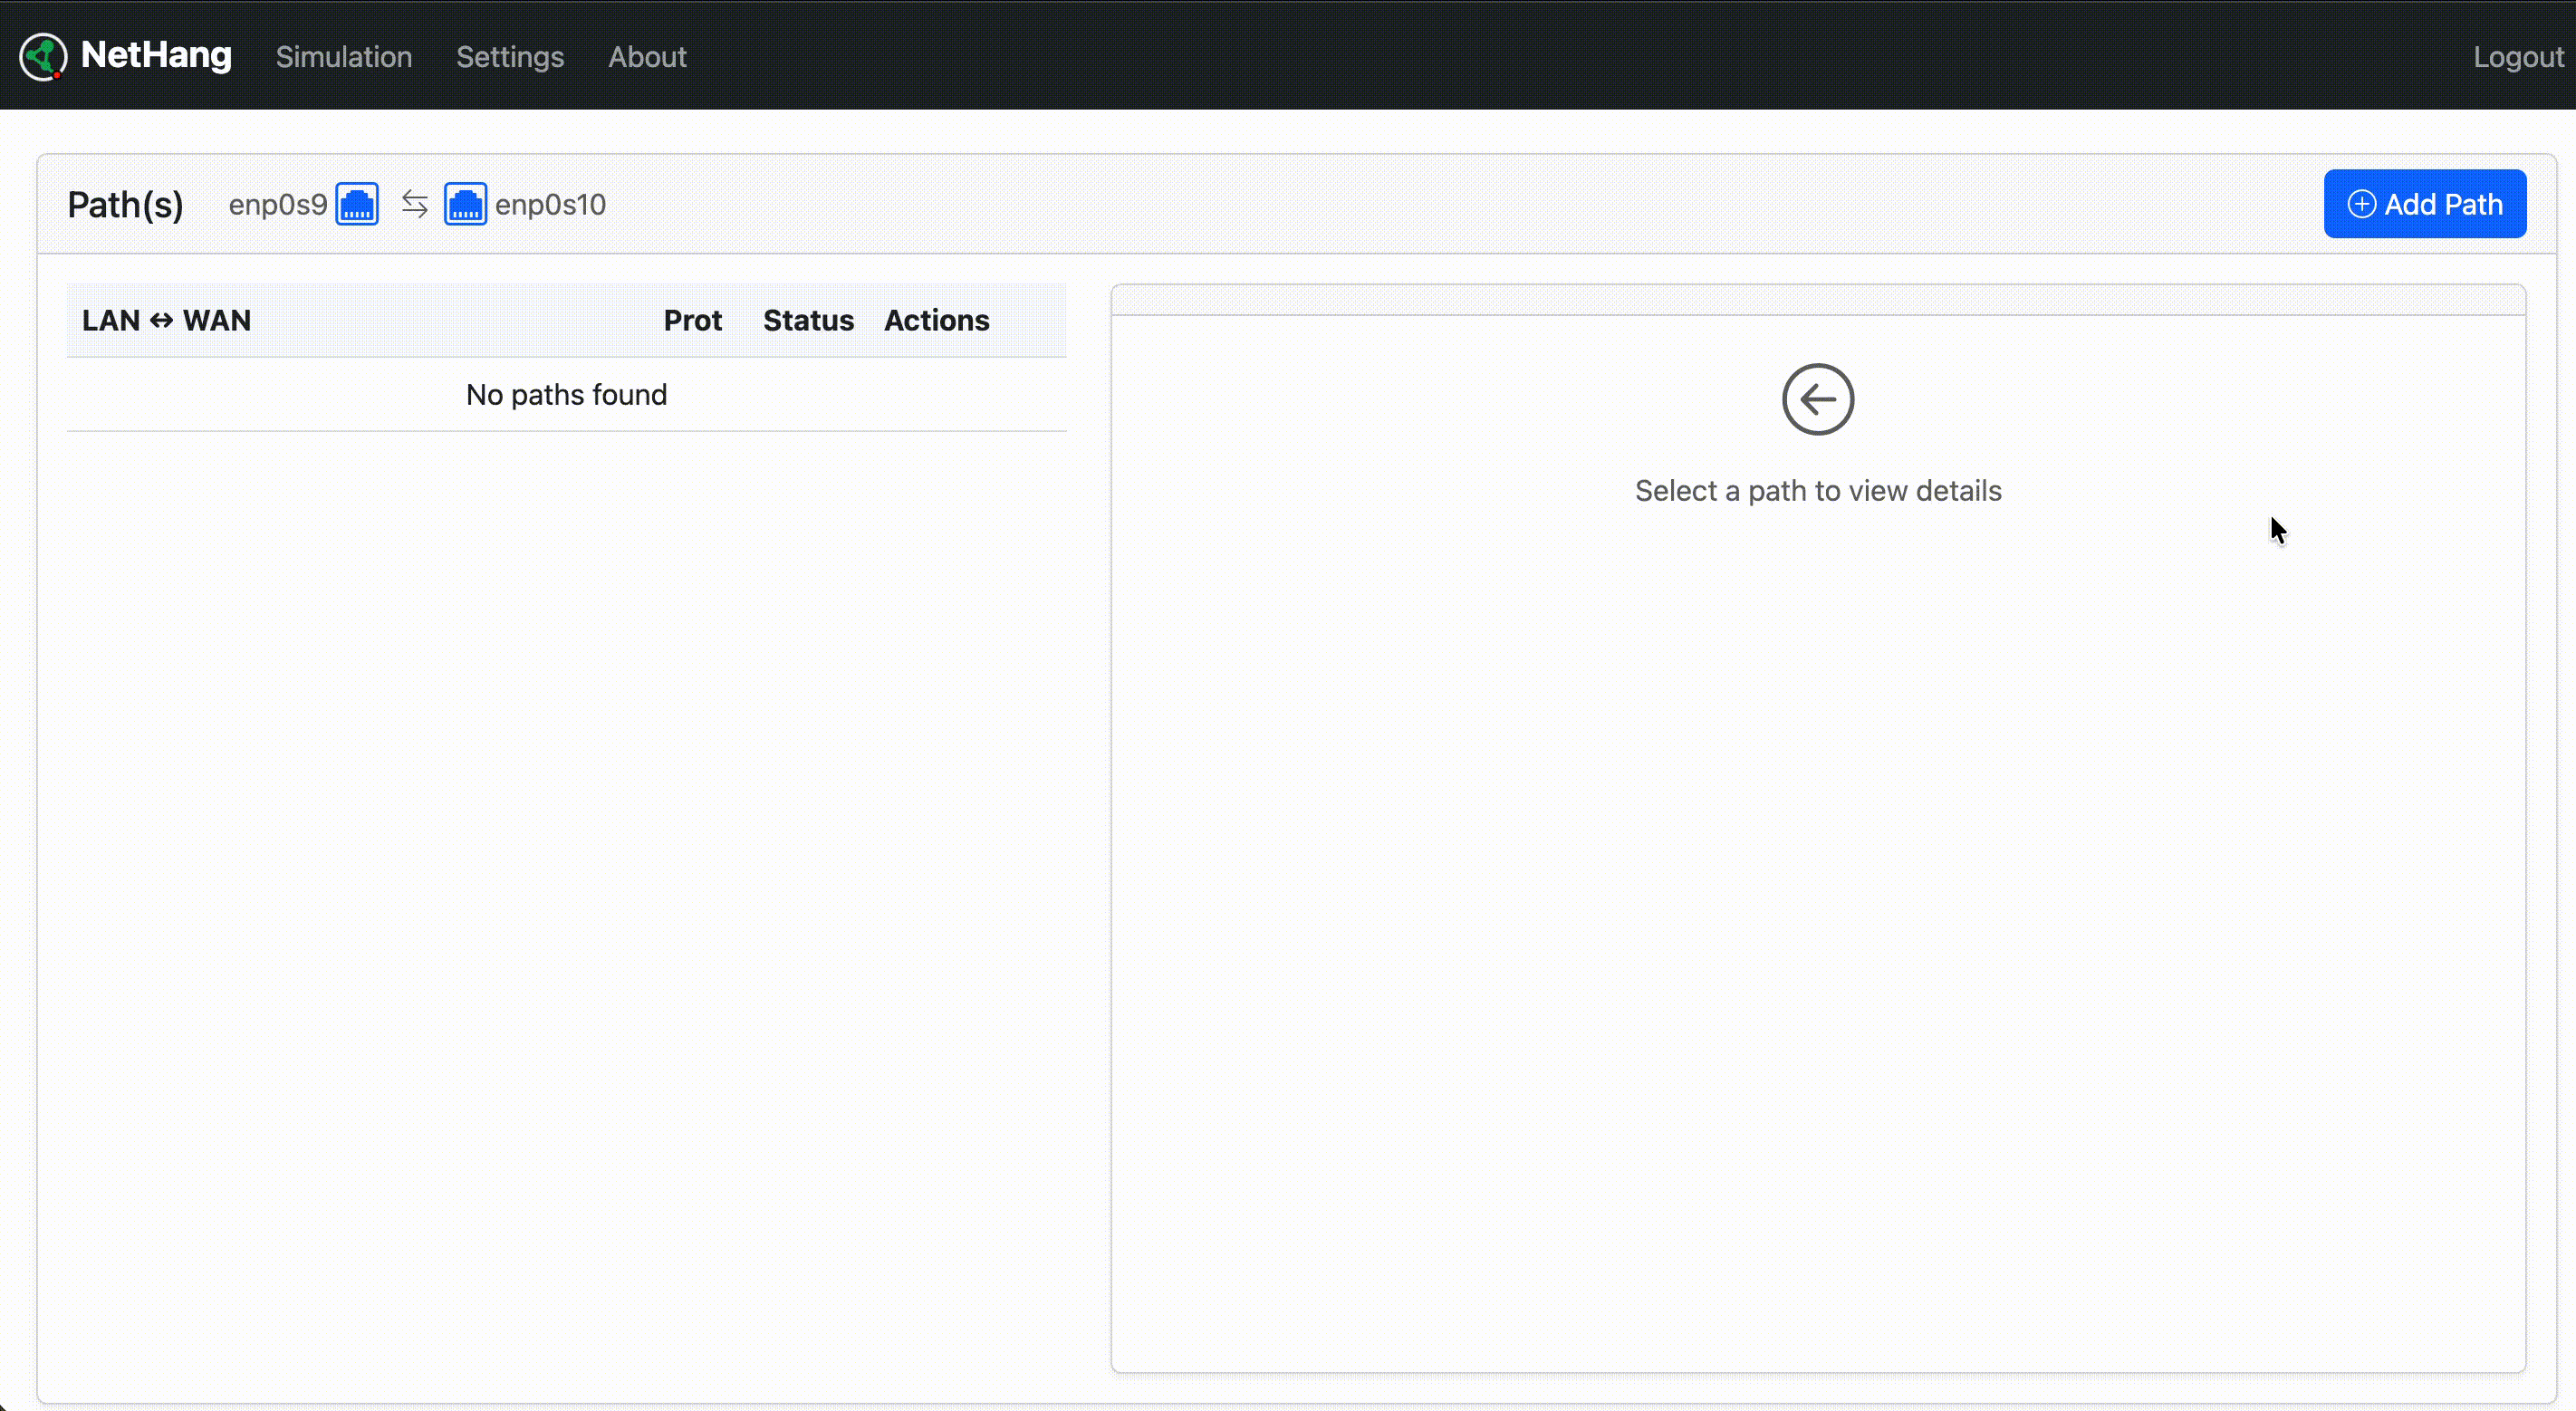Click the swap arrows between interfaces

point(414,204)
